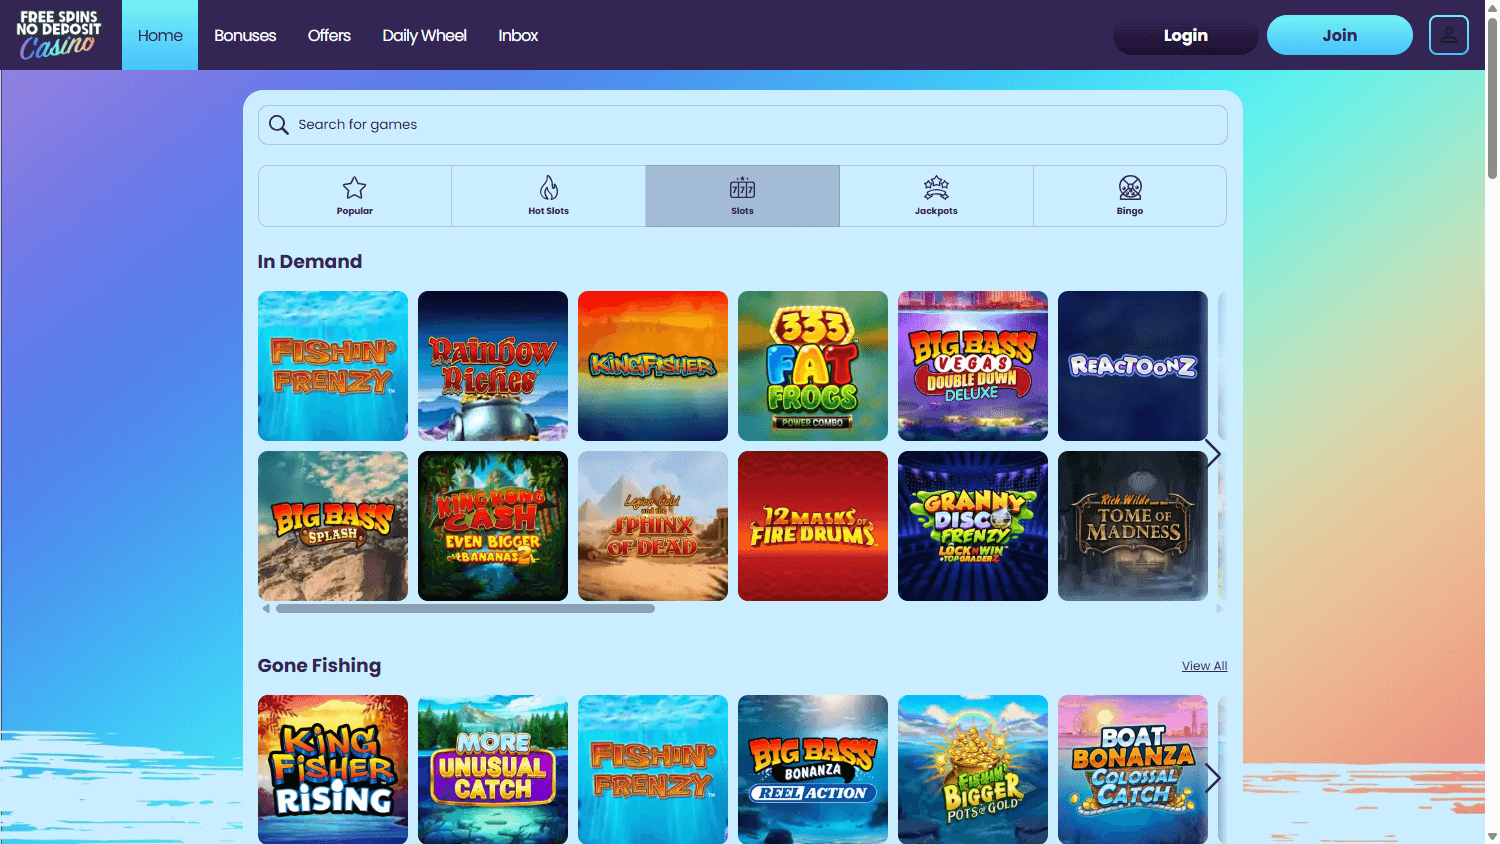Click the Slots 777 icon
The width and height of the screenshot is (1500, 844).
click(742, 186)
